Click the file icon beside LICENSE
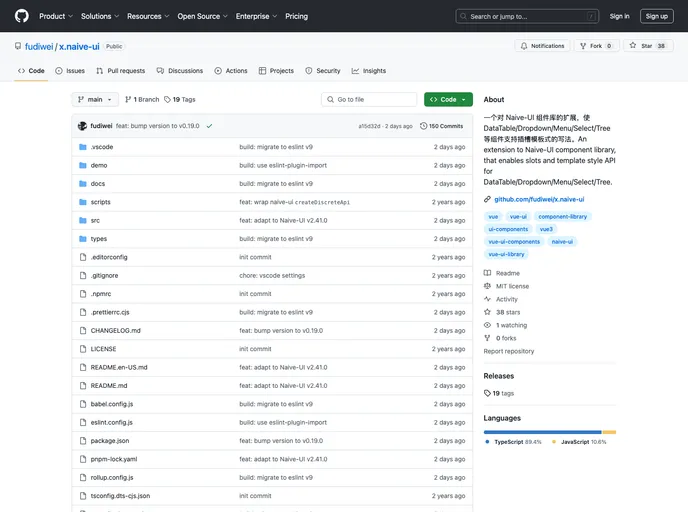This screenshot has height=512, width=688. (83, 349)
